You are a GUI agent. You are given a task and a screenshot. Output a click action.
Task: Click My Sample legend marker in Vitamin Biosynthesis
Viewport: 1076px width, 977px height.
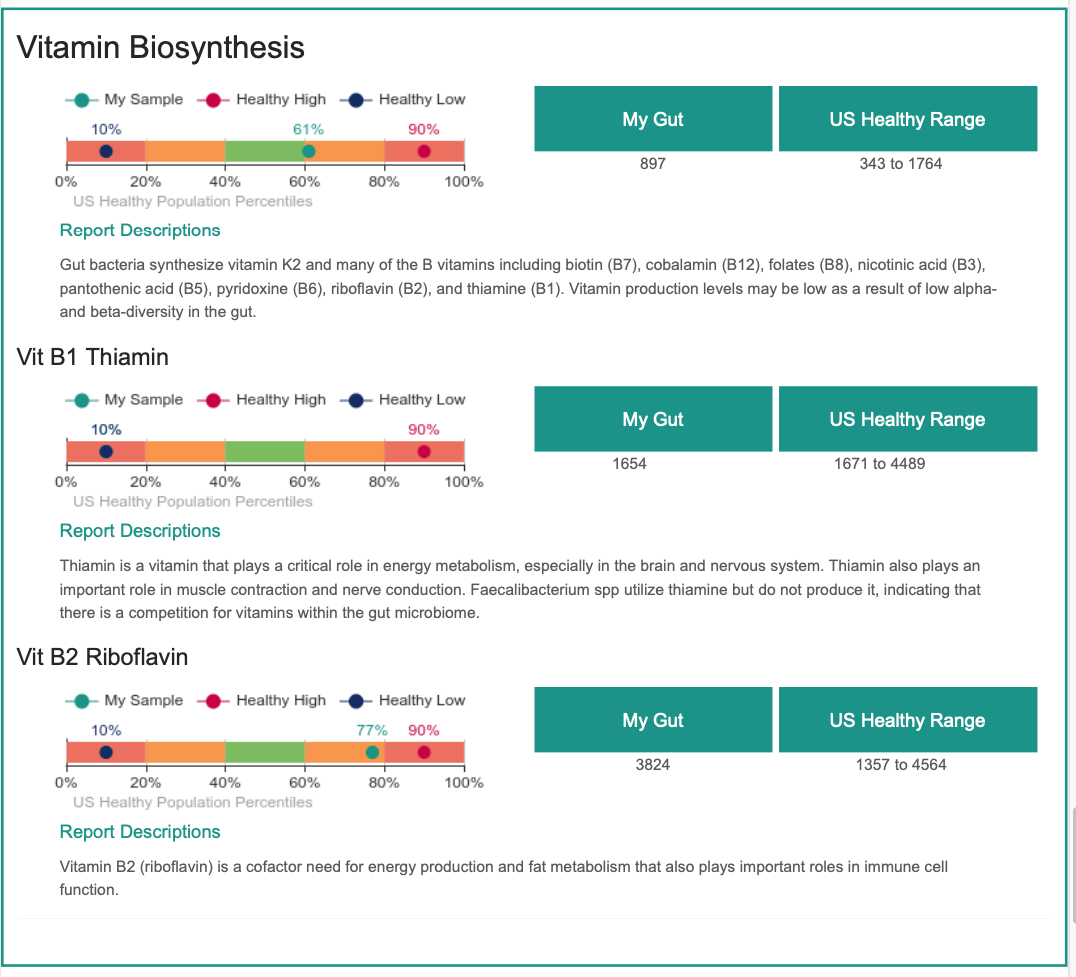[82, 100]
